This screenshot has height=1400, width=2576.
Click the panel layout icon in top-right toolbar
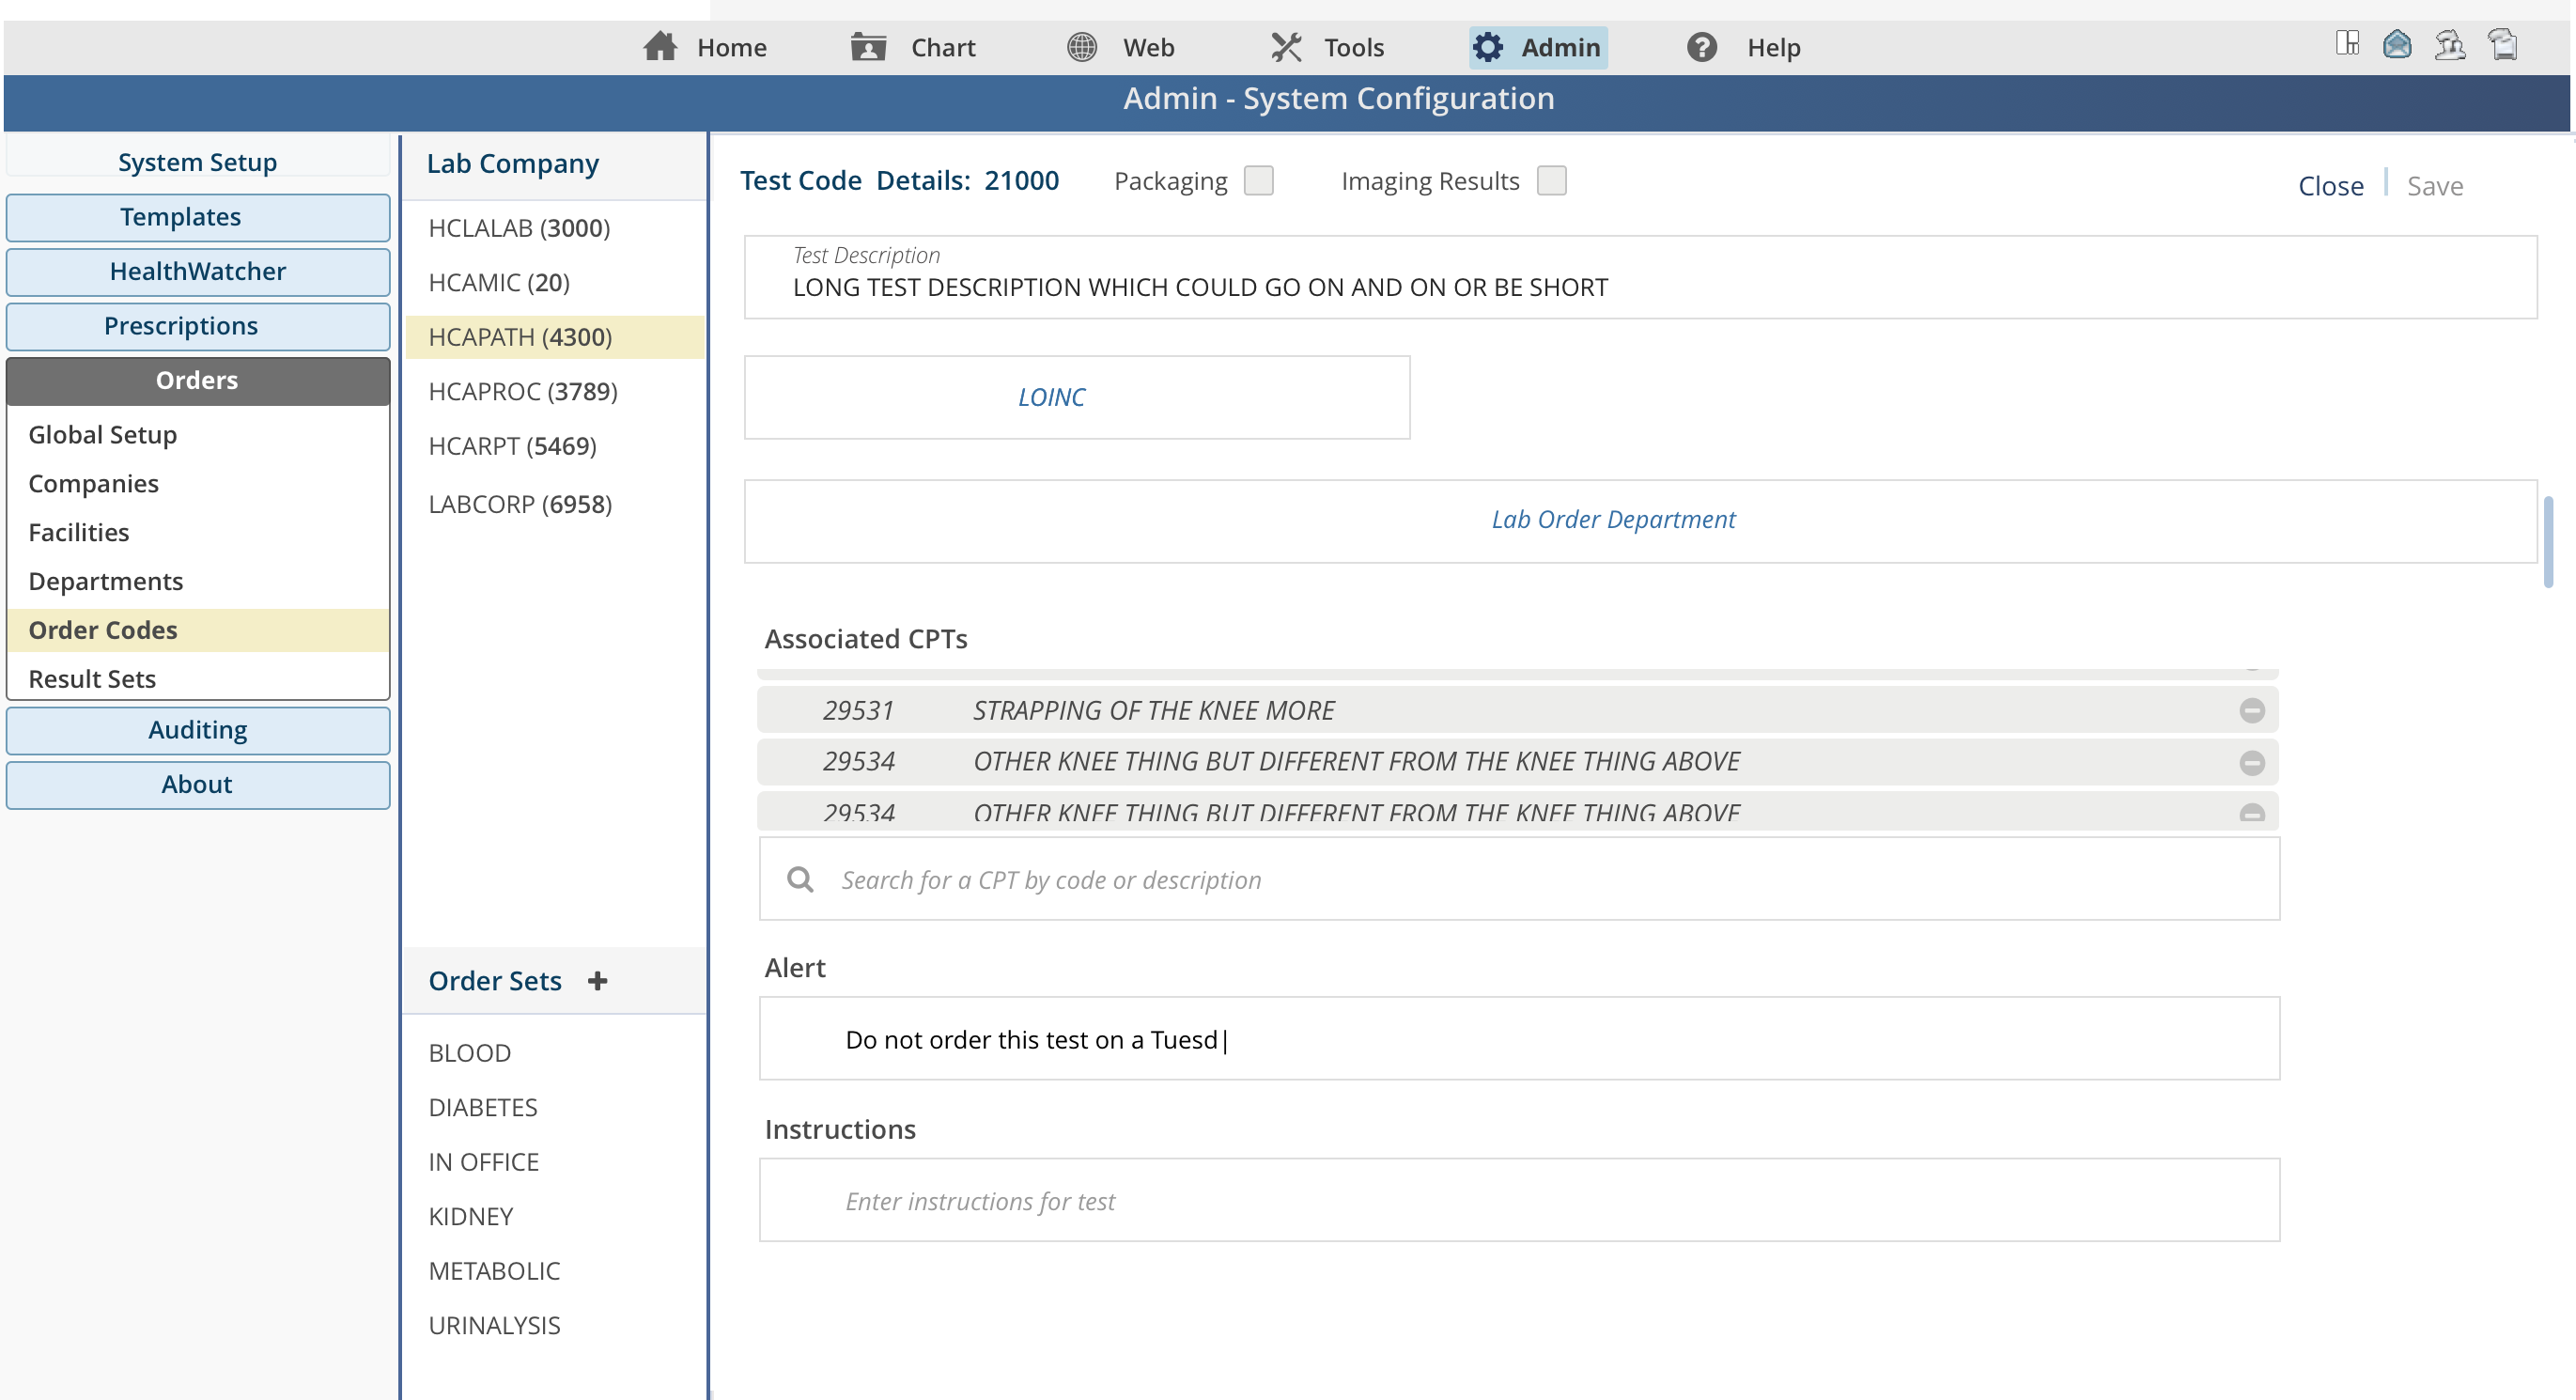coord(2347,44)
